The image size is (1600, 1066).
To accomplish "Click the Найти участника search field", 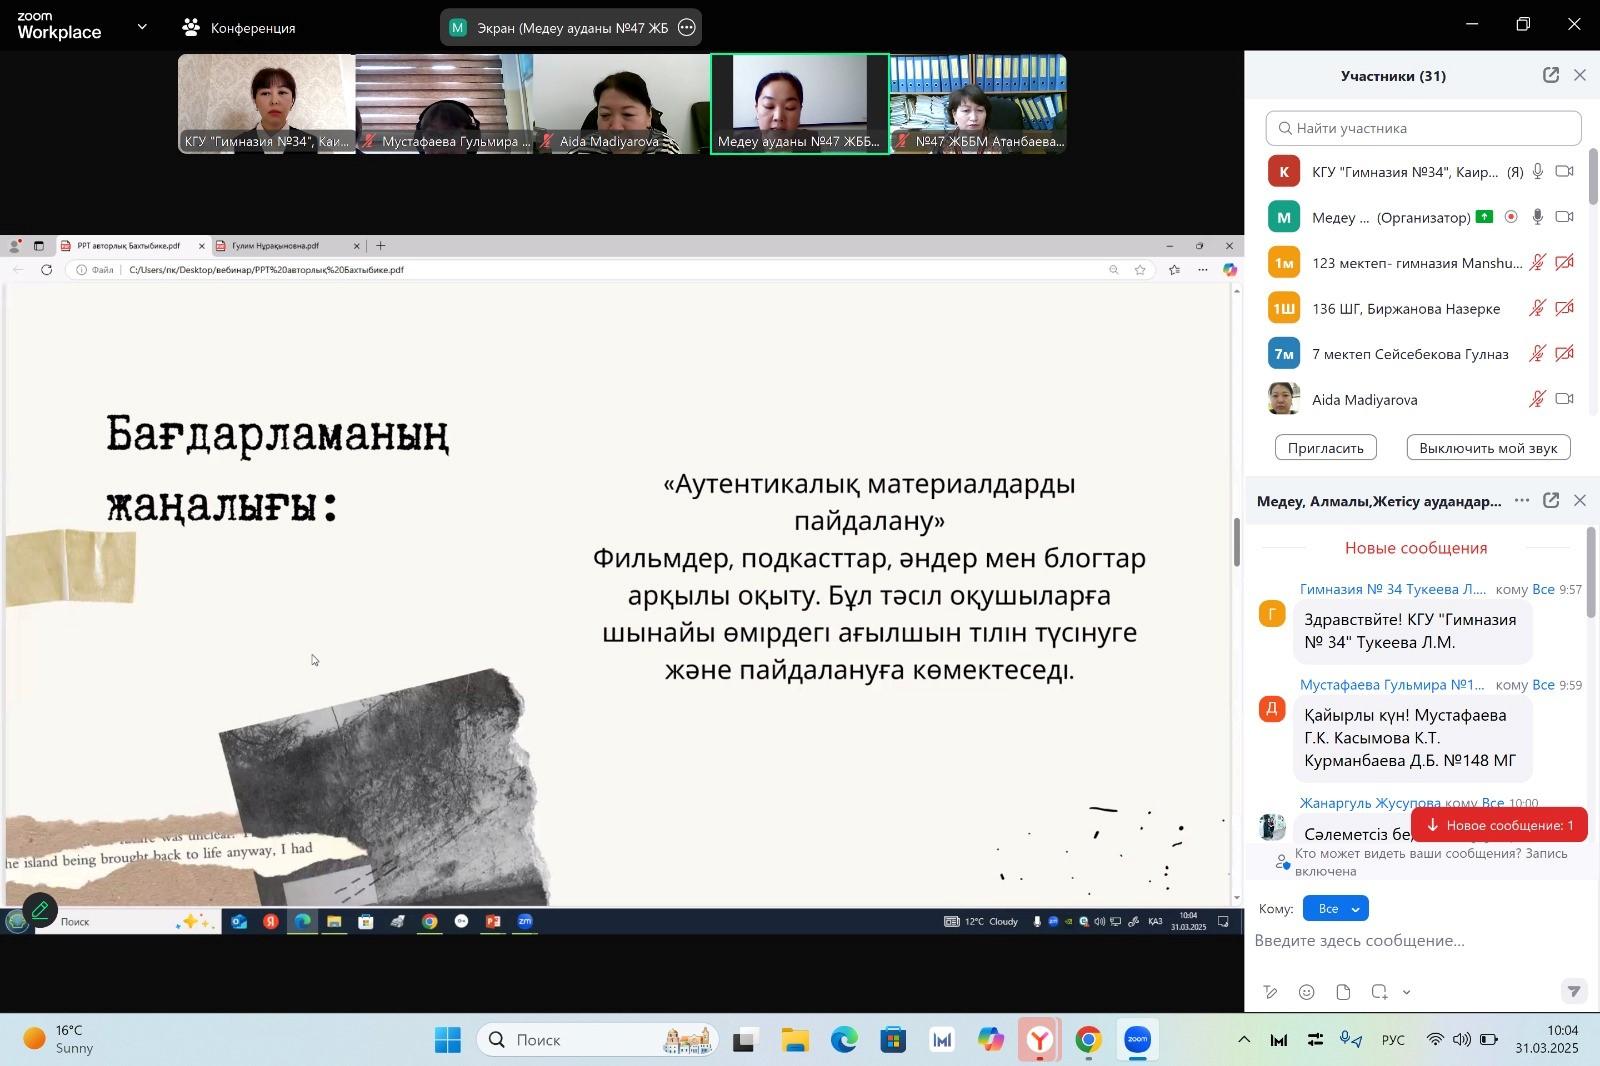I will click(x=1423, y=128).
